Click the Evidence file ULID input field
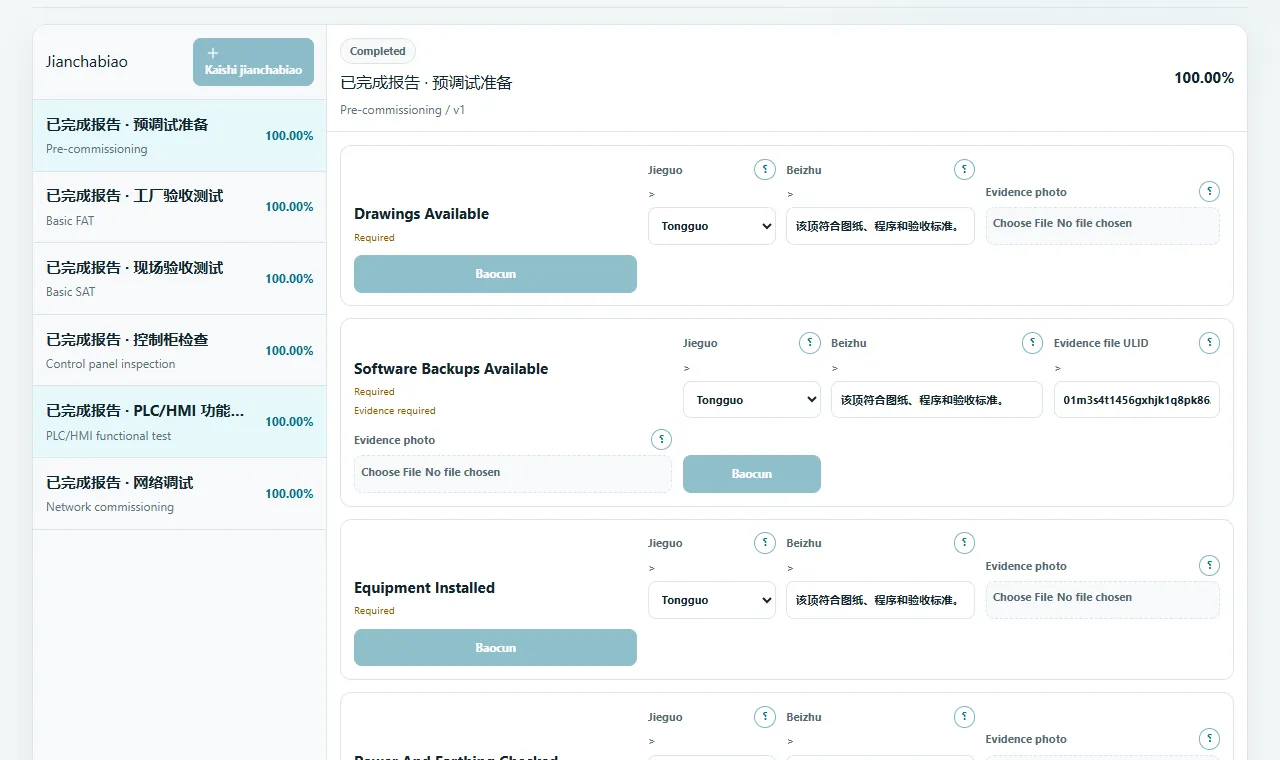This screenshot has height=760, width=1280. click(x=1137, y=400)
